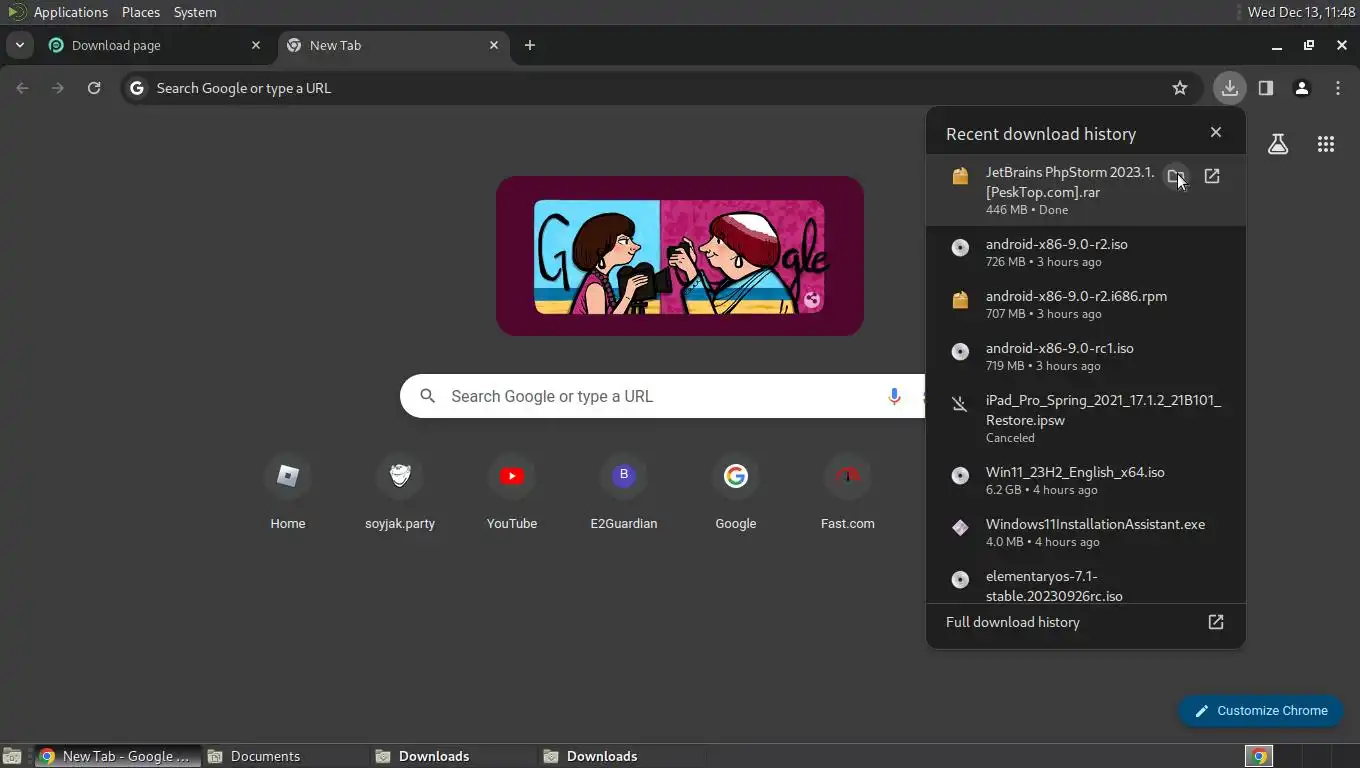Screen dimensions: 1360x768
Task: Select JetBrains PhpStorm rar download entry
Action: pyautogui.click(x=1086, y=190)
